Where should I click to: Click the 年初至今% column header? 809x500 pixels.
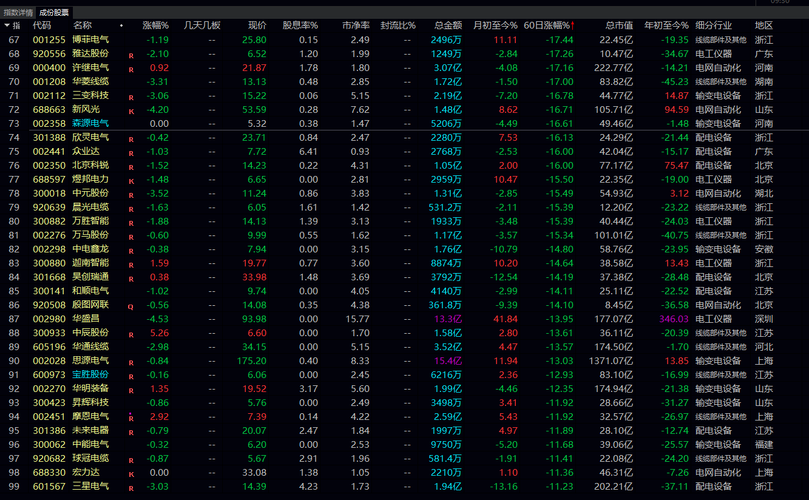666,25
